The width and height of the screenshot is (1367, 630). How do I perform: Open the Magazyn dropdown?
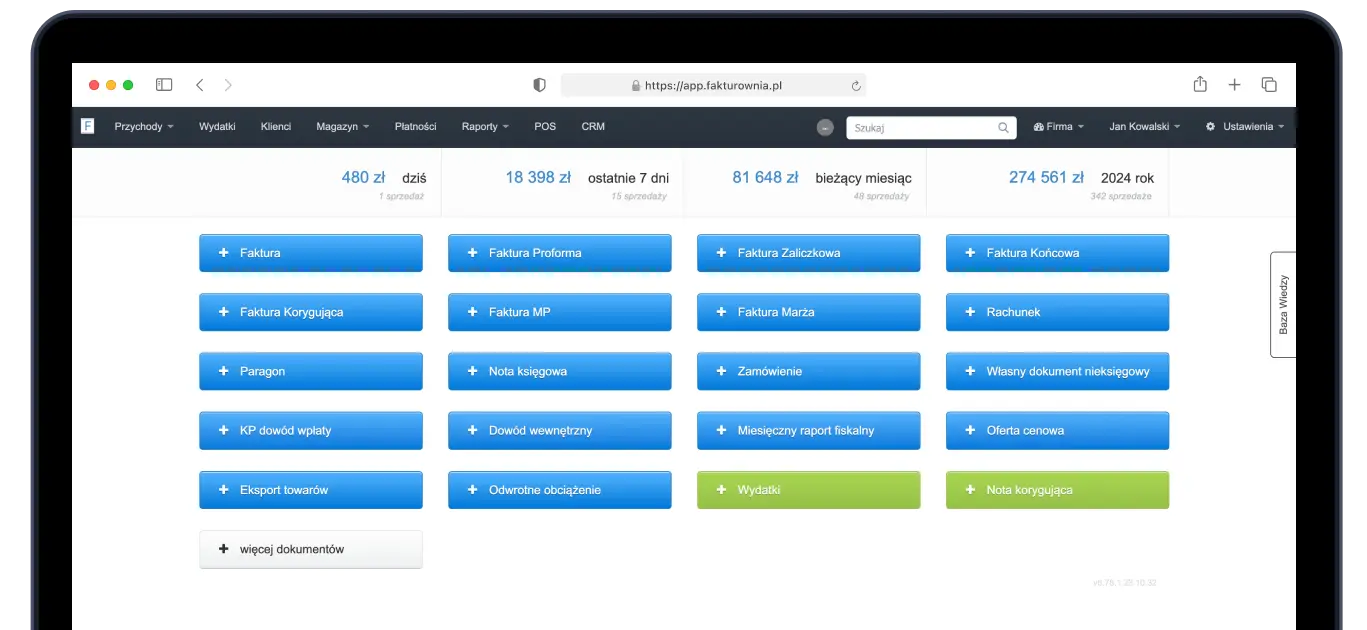(341, 127)
